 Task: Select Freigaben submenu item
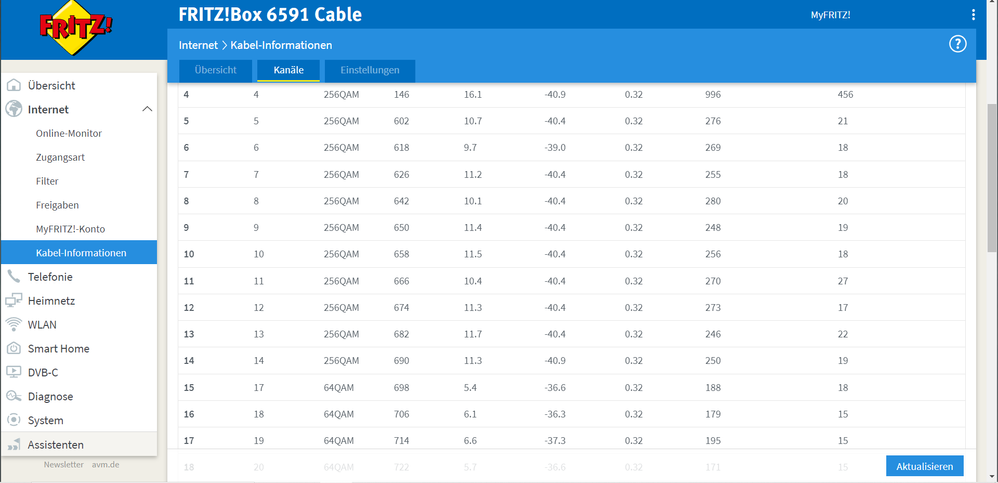[x=57, y=206]
